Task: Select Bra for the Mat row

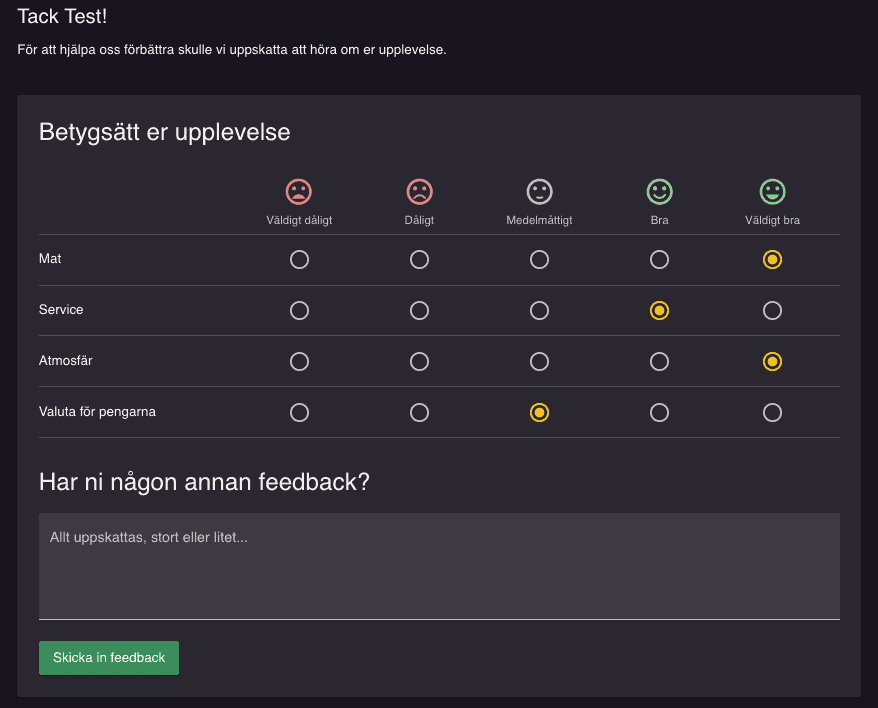Action: click(x=659, y=259)
